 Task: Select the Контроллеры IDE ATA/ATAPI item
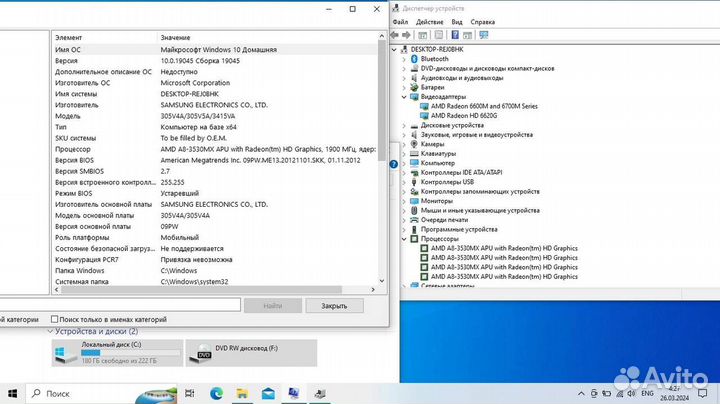click(x=461, y=173)
